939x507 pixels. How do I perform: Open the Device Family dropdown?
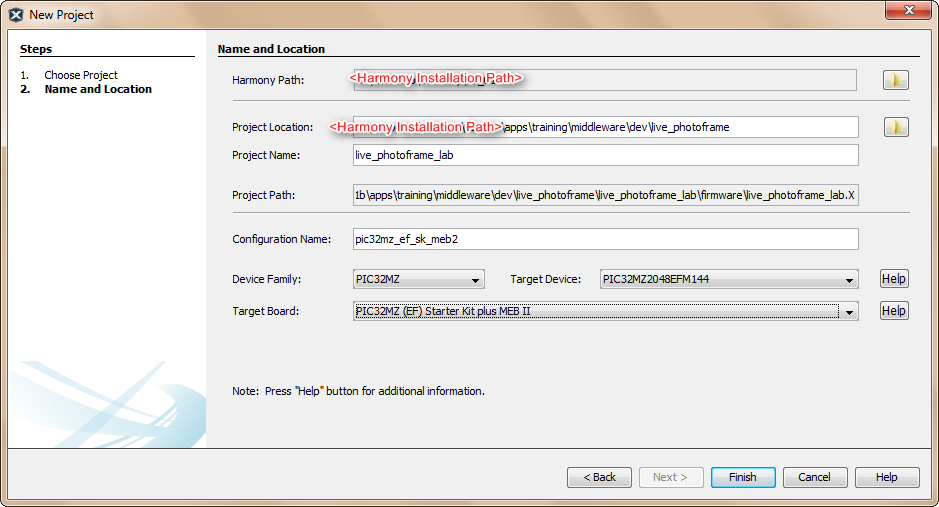click(x=419, y=280)
